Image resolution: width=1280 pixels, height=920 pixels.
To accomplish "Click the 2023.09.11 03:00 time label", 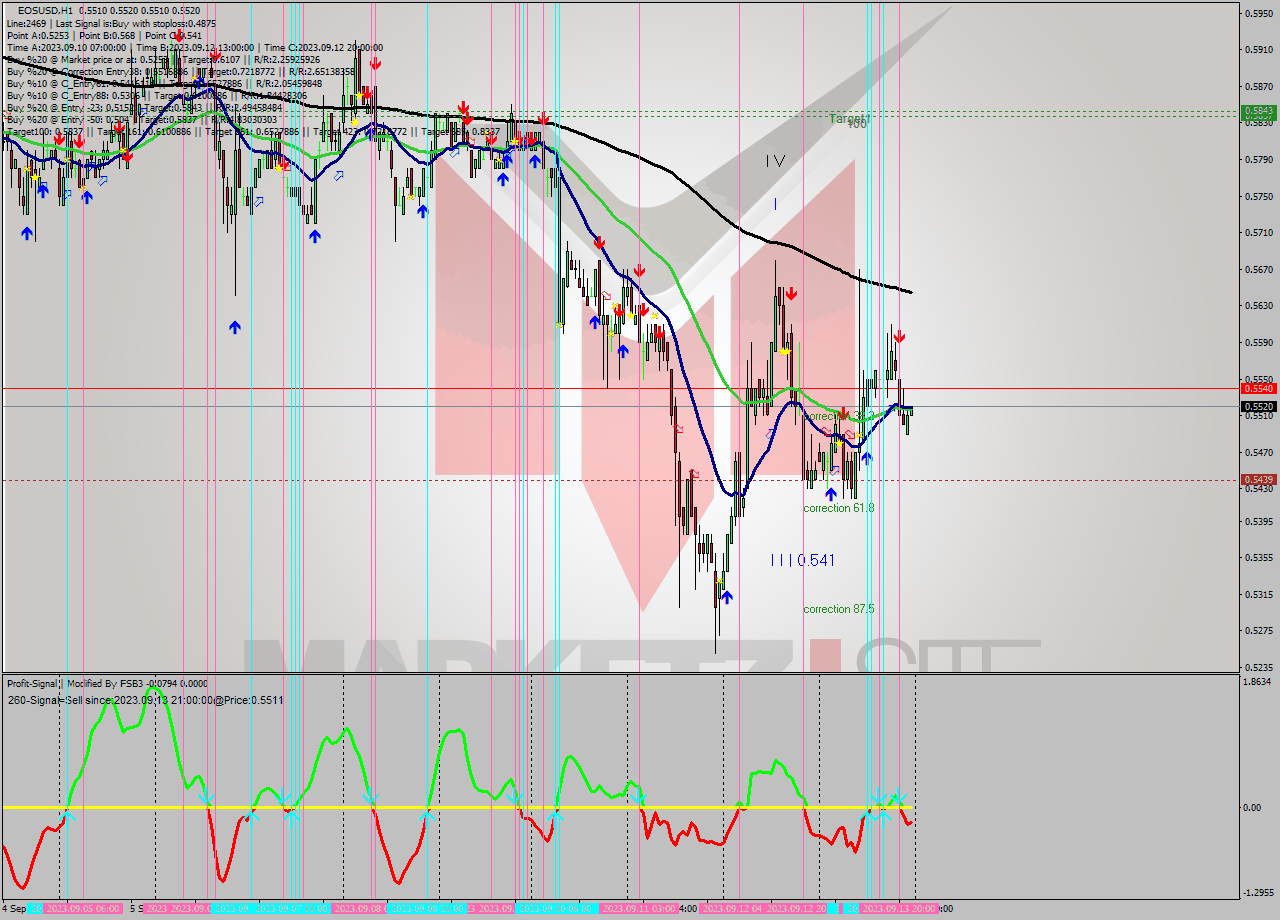I will point(640,908).
